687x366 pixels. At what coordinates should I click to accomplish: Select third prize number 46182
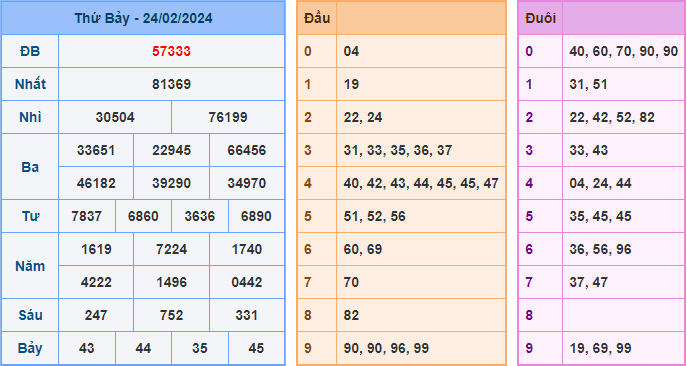[x=96, y=183]
